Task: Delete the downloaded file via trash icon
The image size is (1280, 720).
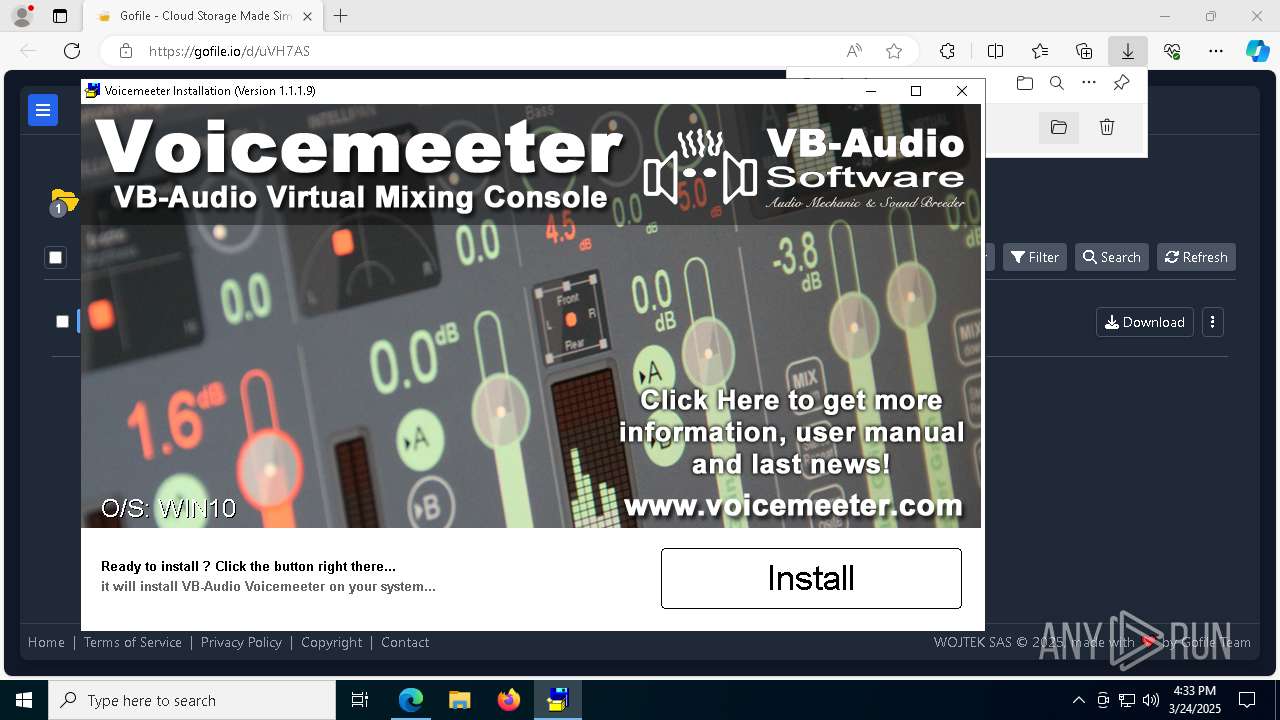Action: click(1107, 127)
